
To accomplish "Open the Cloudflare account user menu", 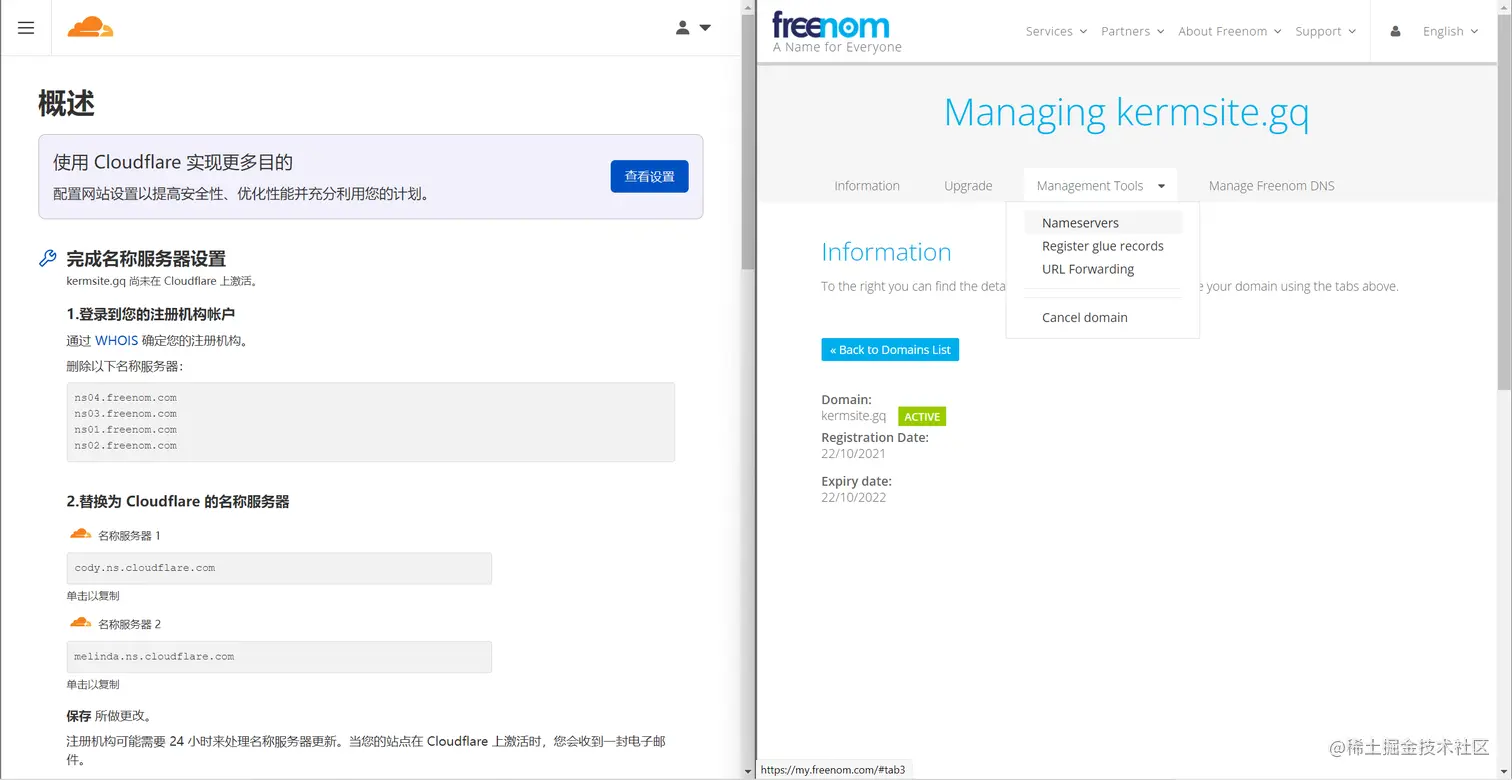I will 693,28.
